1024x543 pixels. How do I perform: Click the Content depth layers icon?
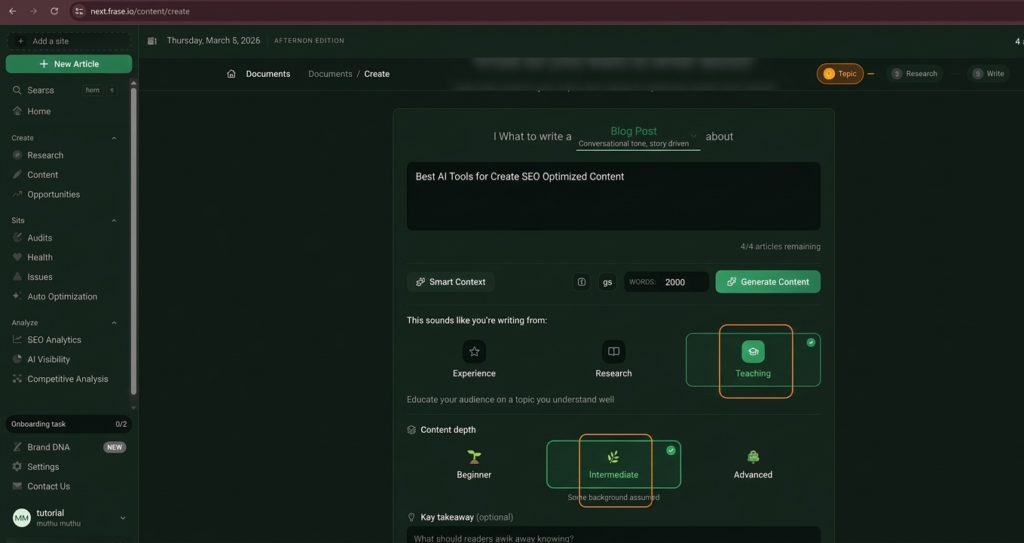click(x=411, y=430)
